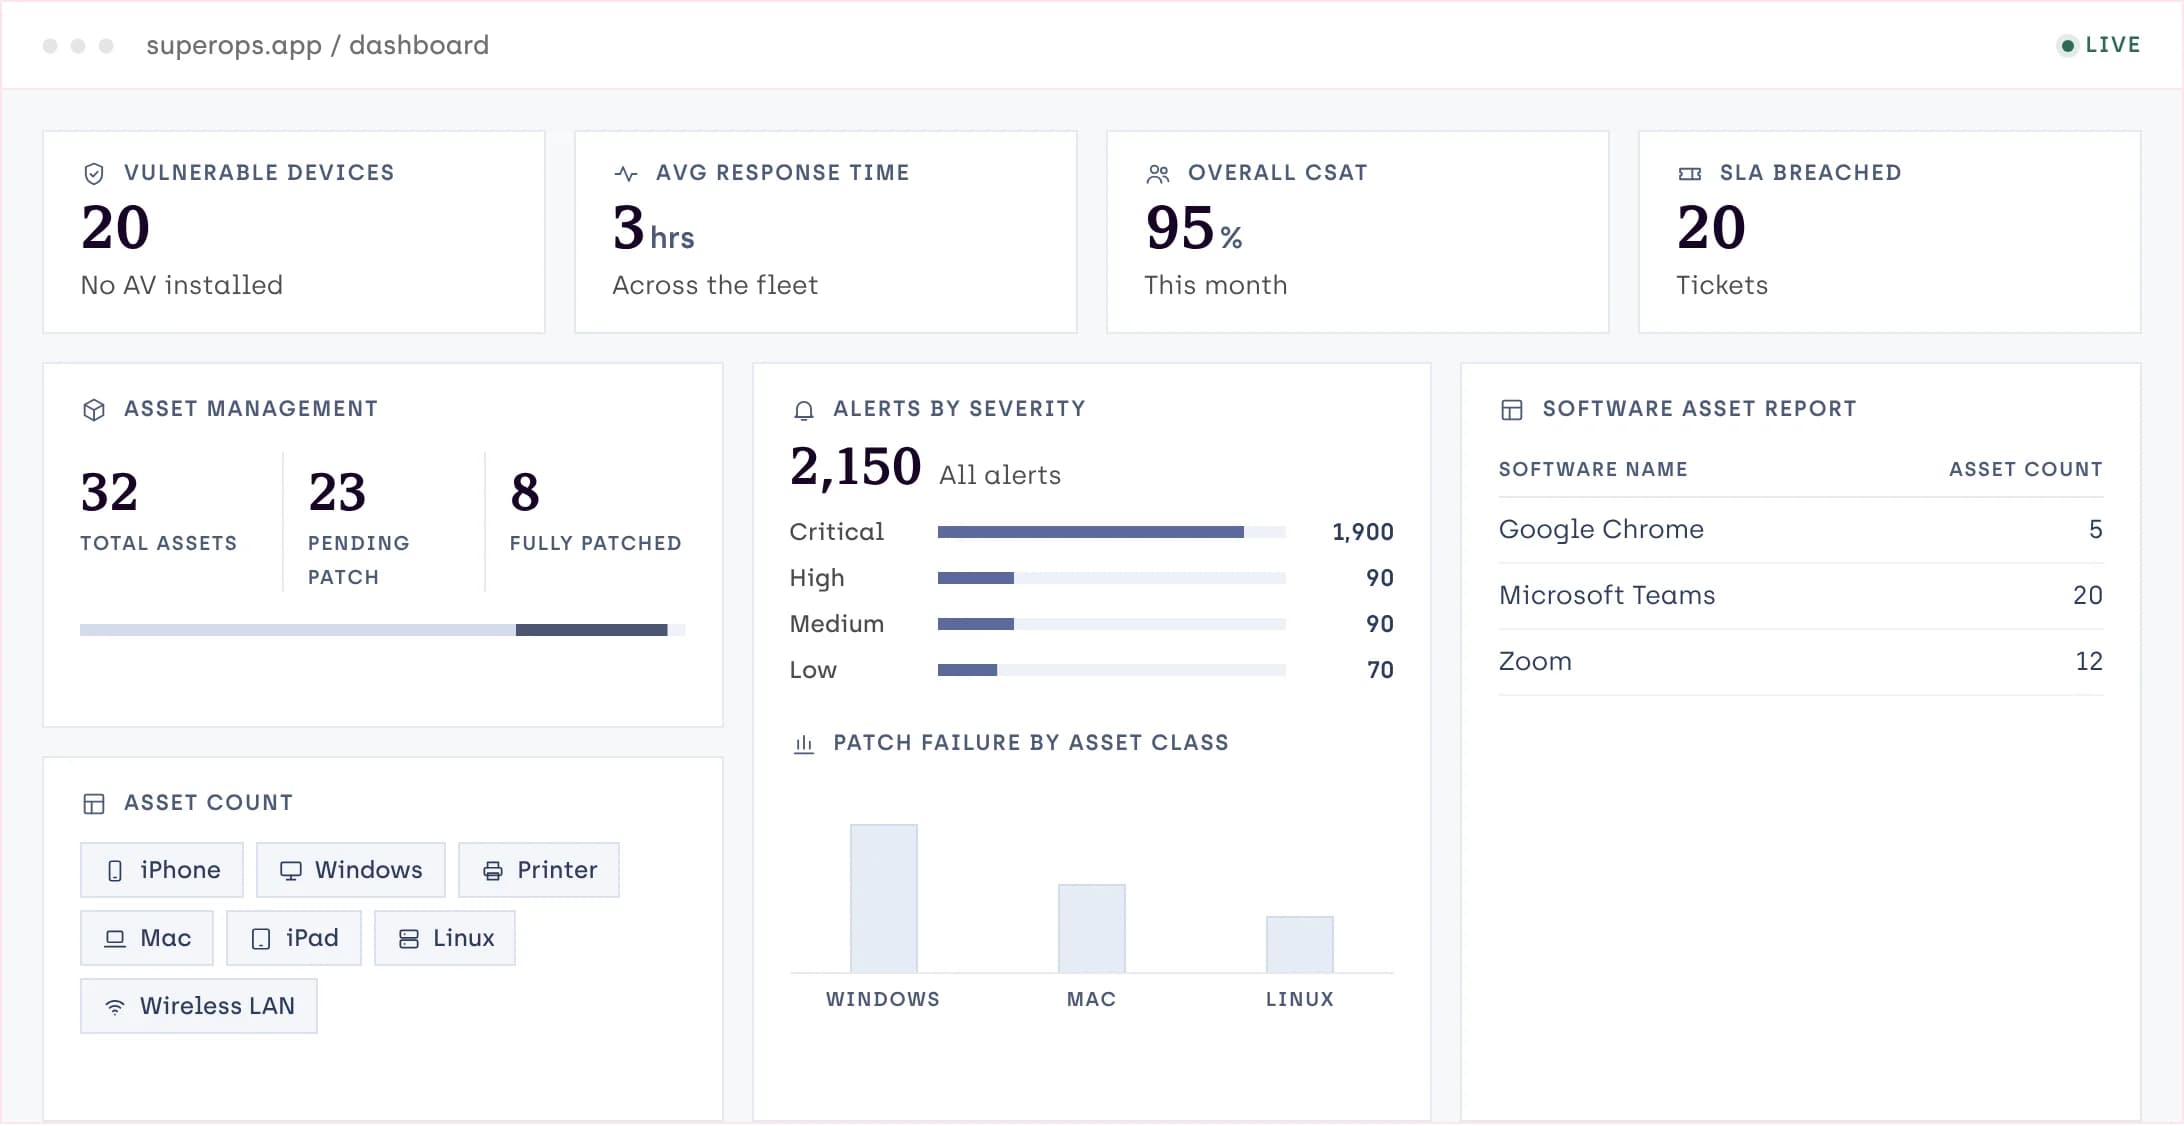Click the phone icon inside the iPhone chip

(x=115, y=871)
